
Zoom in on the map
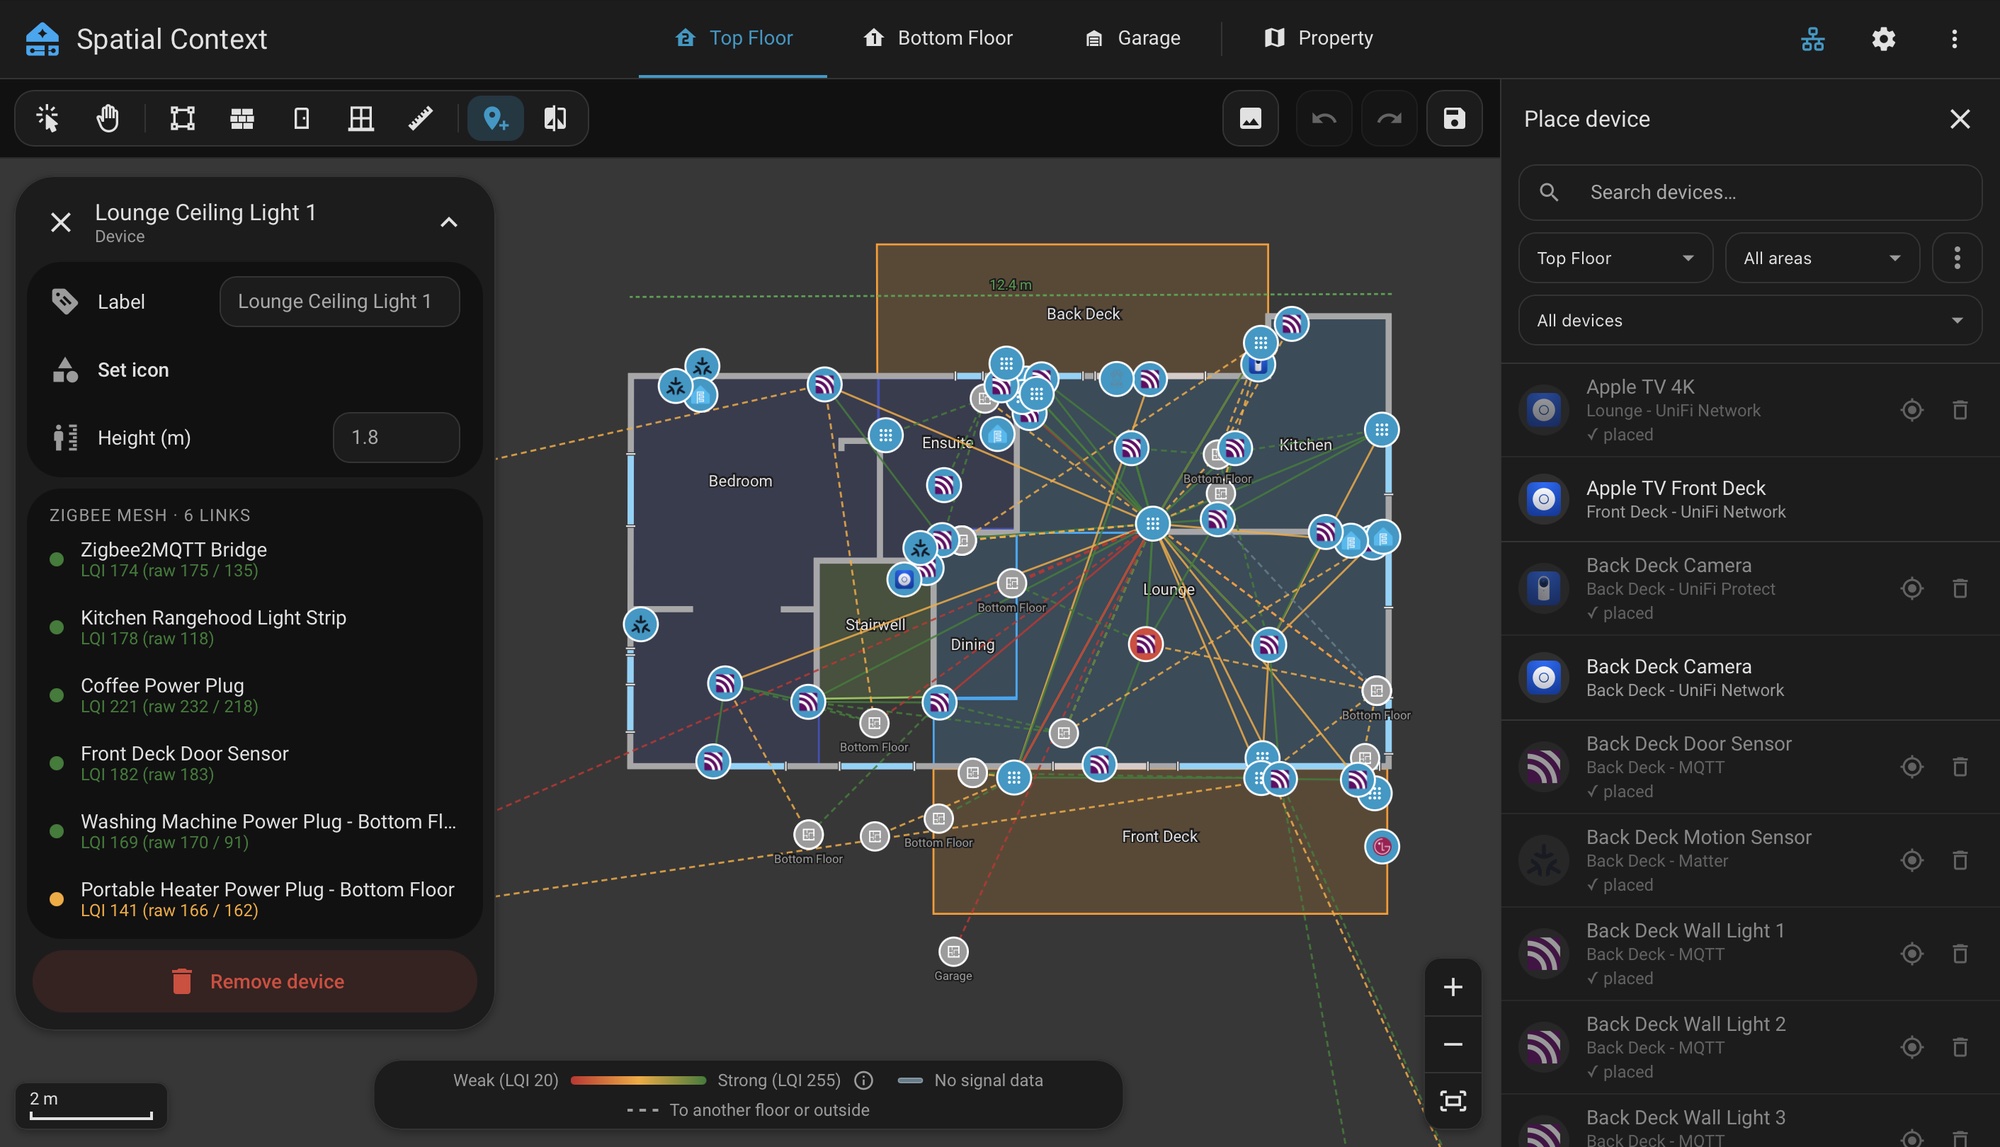coord(1453,987)
